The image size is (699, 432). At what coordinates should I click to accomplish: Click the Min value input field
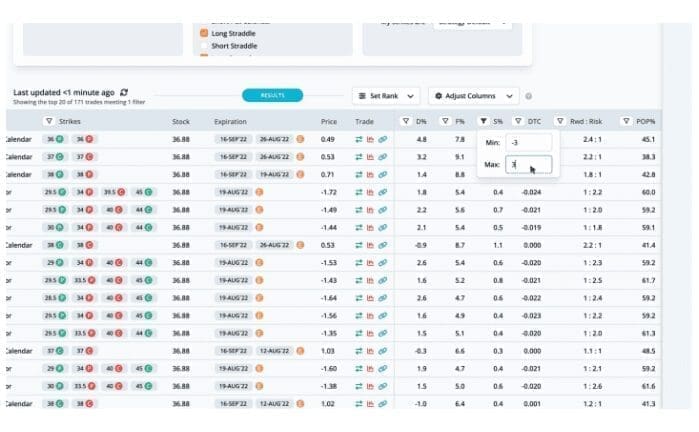point(527,142)
